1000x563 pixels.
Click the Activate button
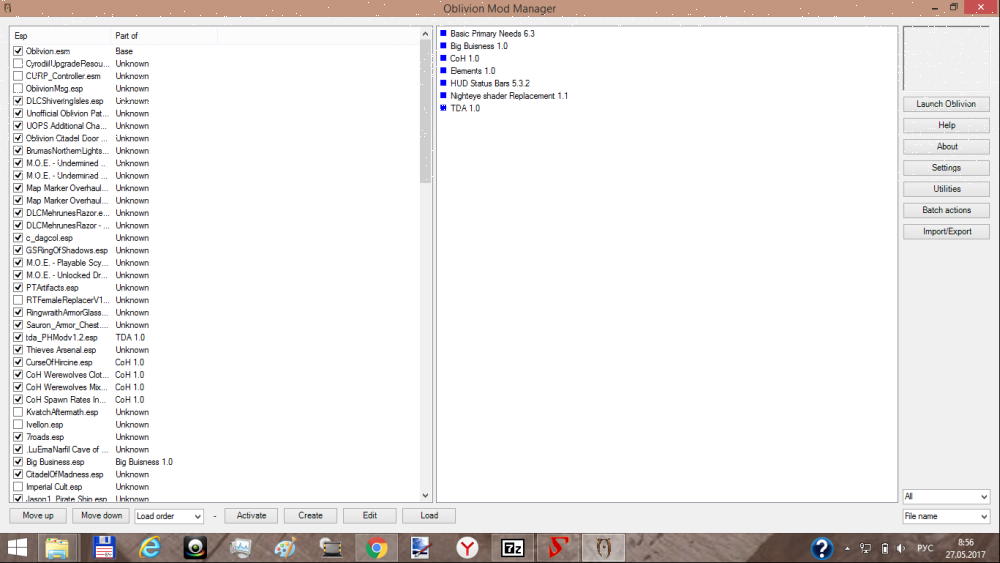click(x=251, y=515)
